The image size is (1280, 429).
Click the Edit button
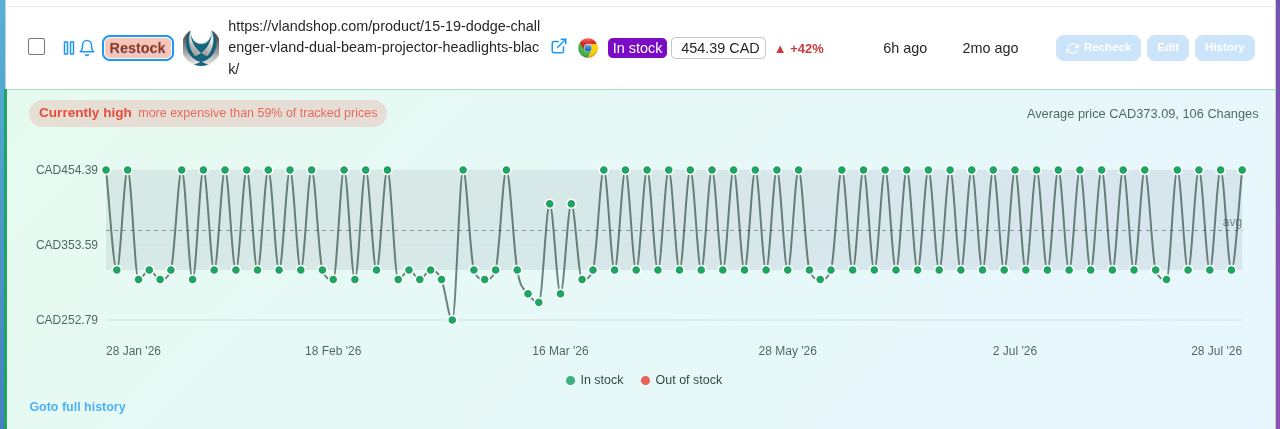click(1168, 48)
